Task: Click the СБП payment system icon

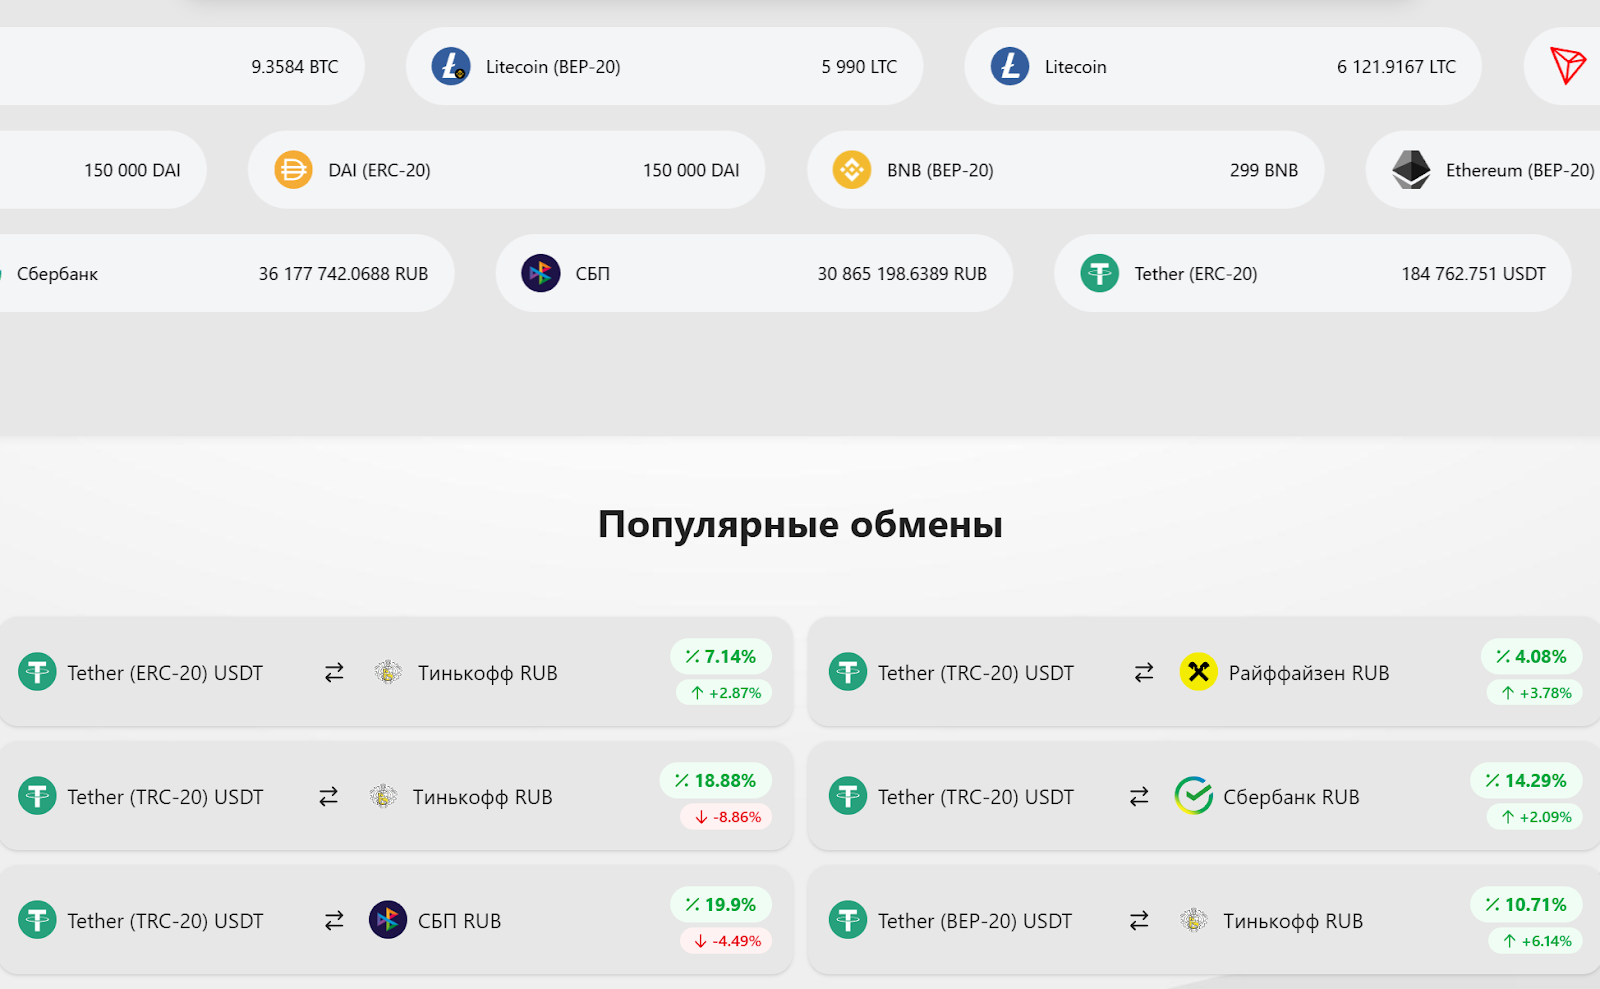Action: pos(540,273)
